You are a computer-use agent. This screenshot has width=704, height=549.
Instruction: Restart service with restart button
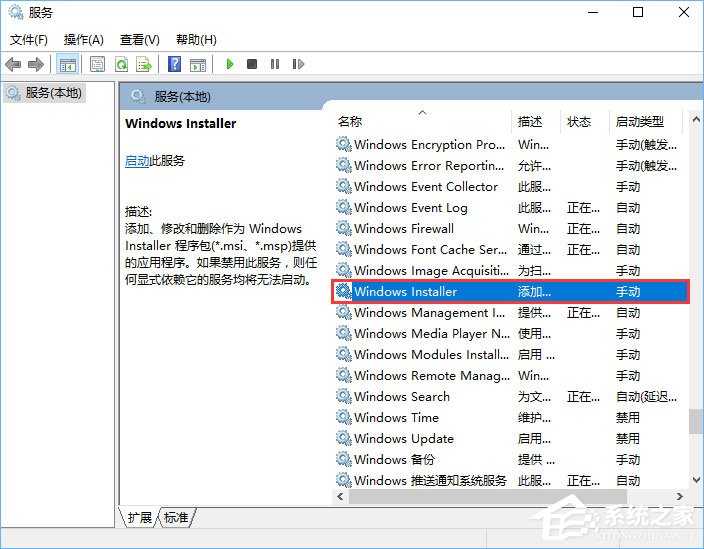(x=298, y=64)
